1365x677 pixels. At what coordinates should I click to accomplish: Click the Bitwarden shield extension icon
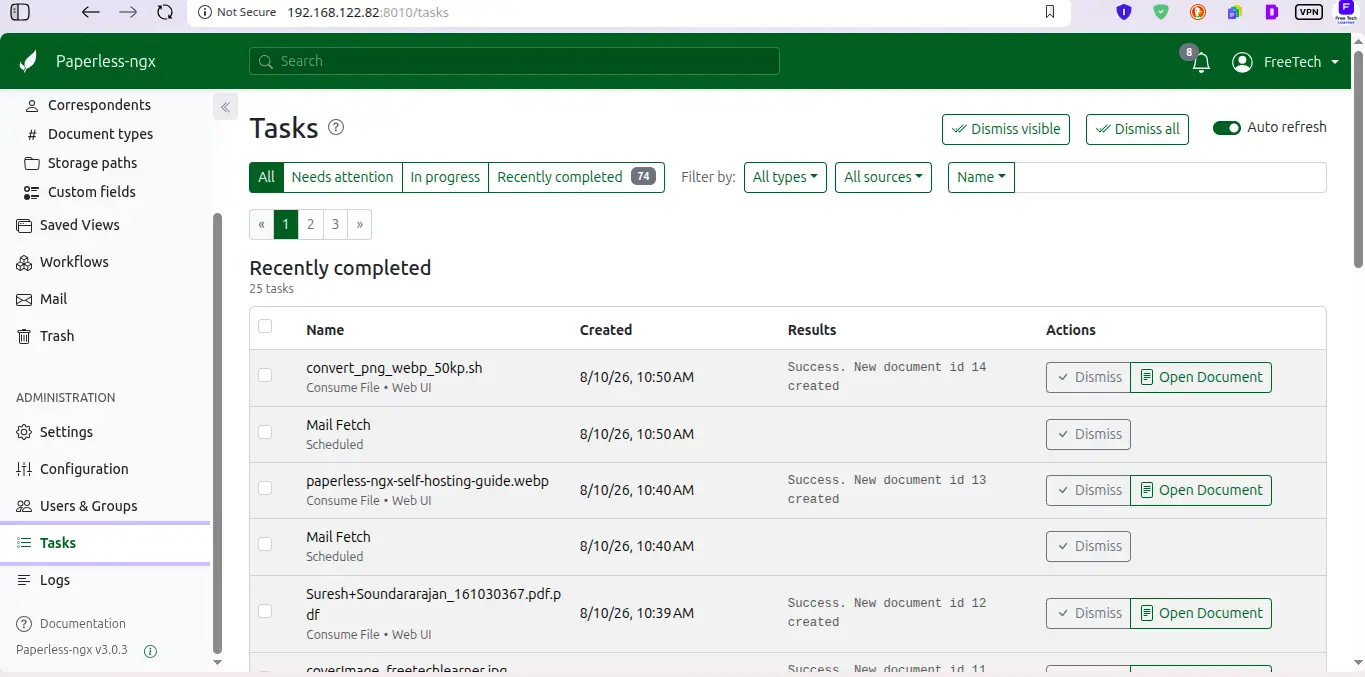tap(1124, 12)
